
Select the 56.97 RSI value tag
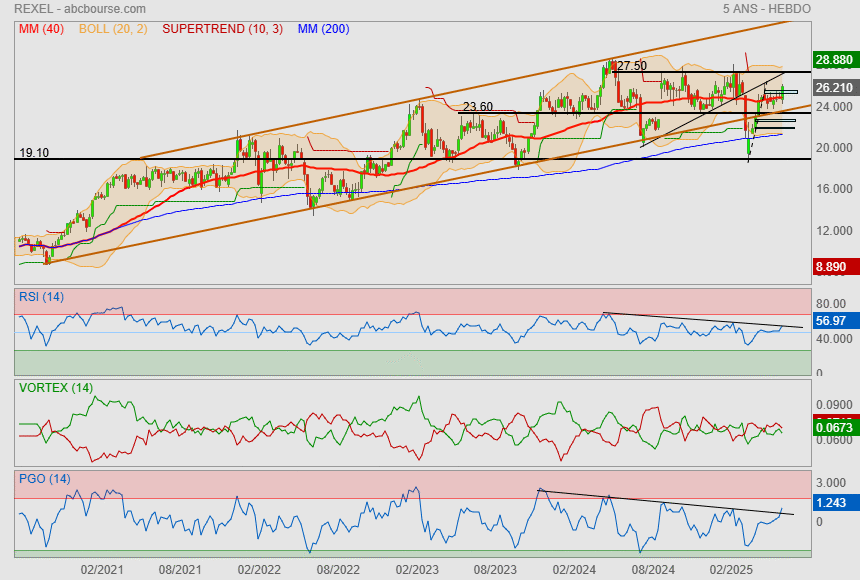835,321
